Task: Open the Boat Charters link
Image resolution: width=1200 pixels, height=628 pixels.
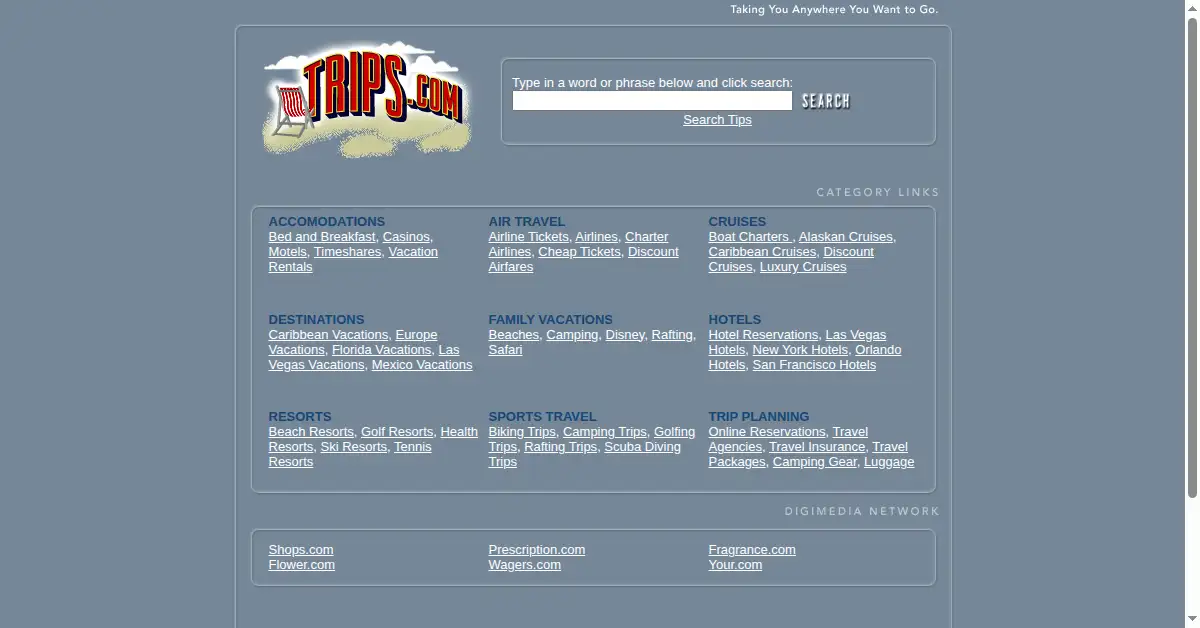Action: tap(750, 237)
